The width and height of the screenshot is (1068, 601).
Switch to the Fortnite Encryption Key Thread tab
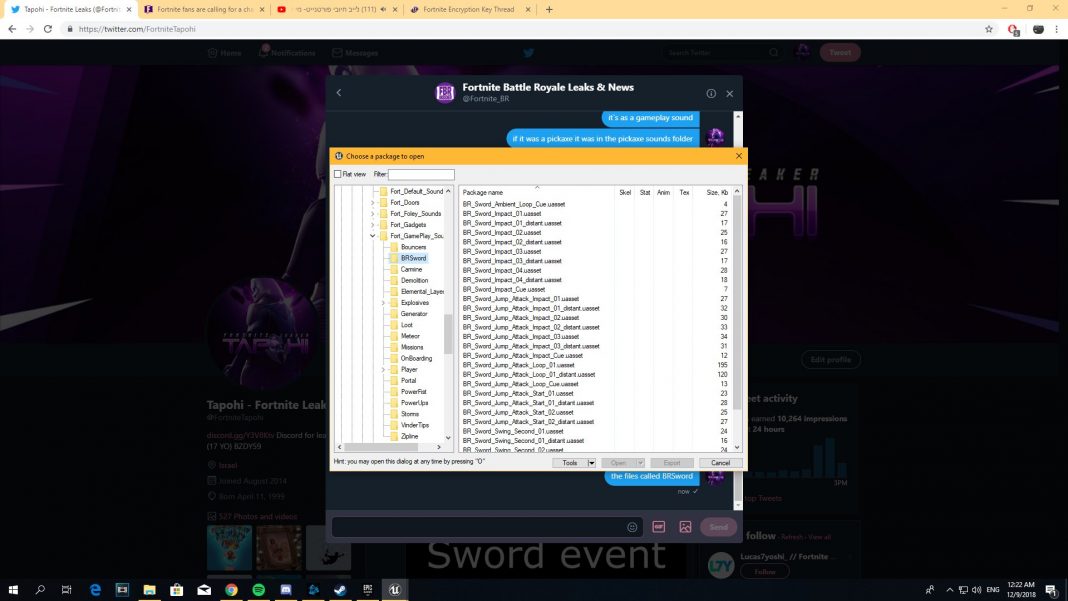[469, 10]
